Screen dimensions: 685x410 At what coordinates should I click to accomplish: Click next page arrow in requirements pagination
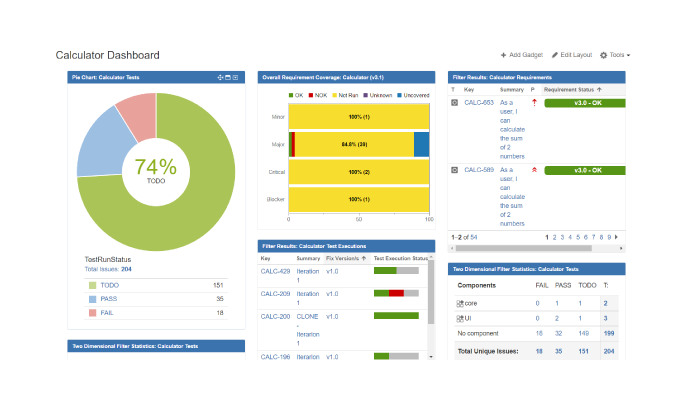(616, 237)
